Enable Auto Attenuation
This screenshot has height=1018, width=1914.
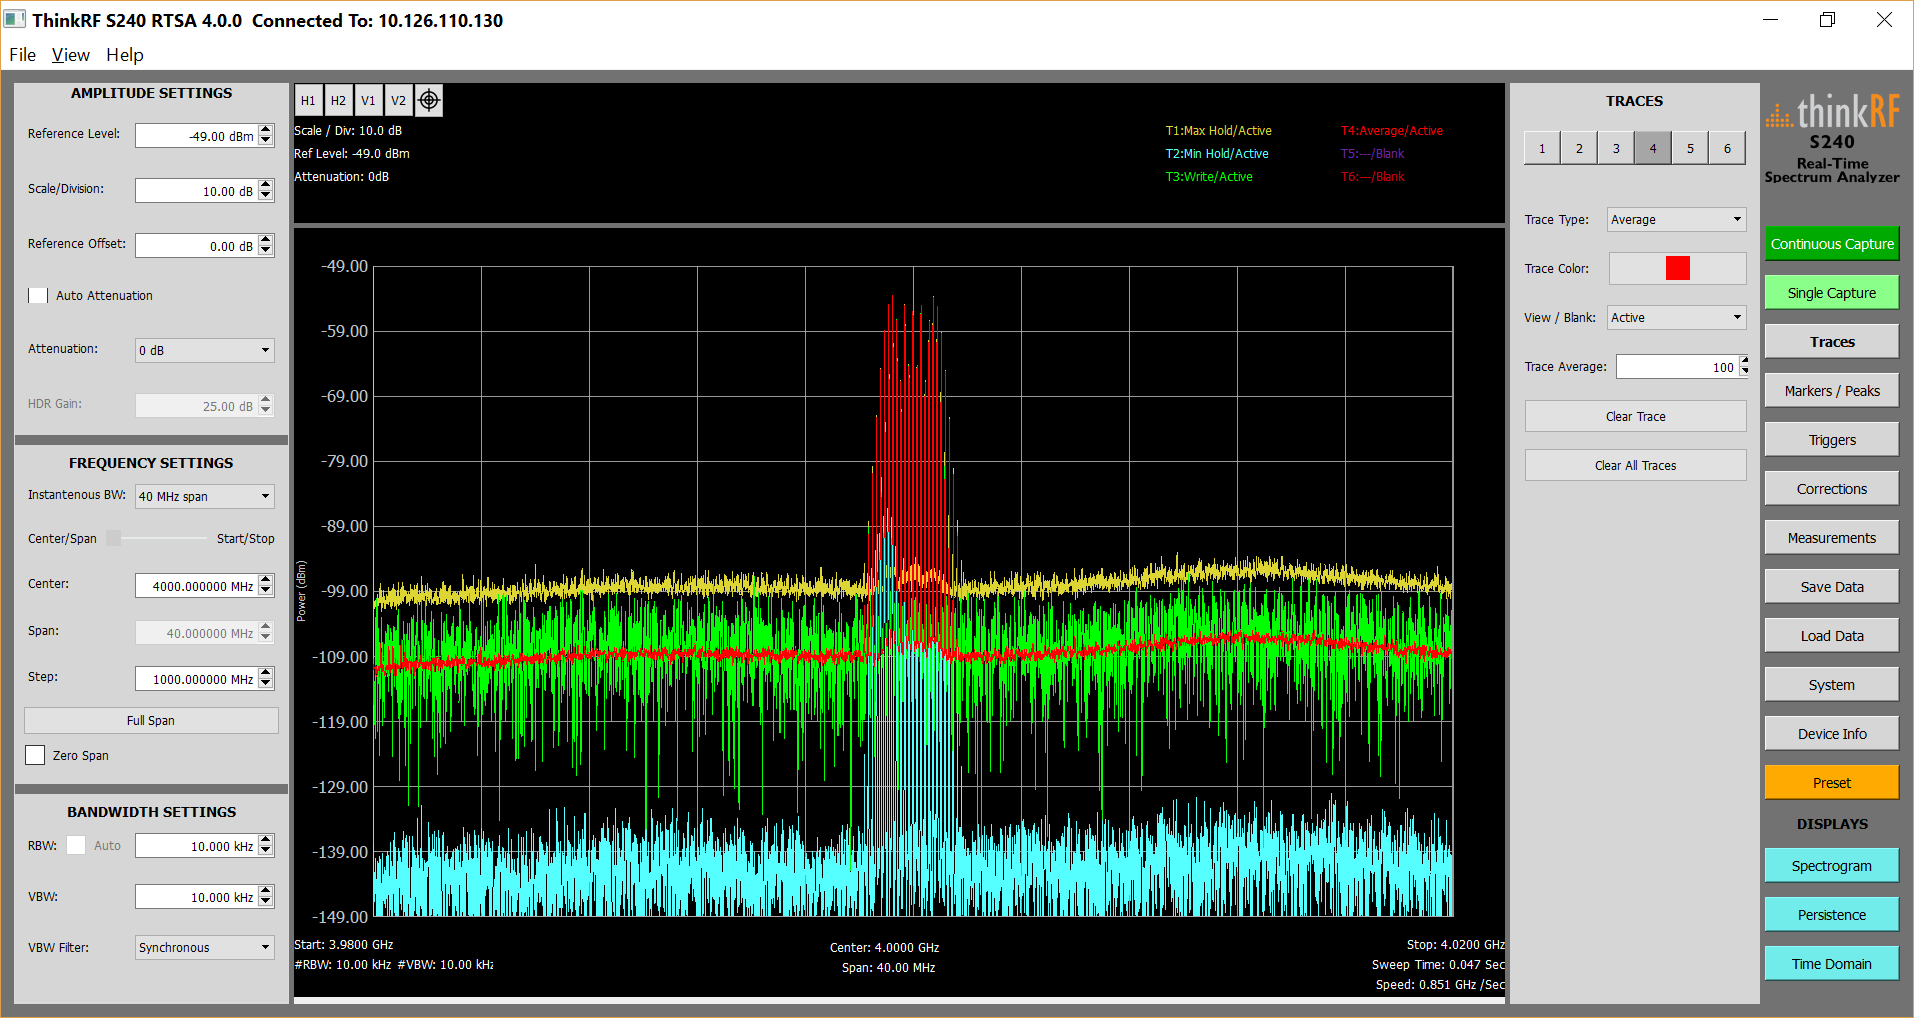(38, 295)
